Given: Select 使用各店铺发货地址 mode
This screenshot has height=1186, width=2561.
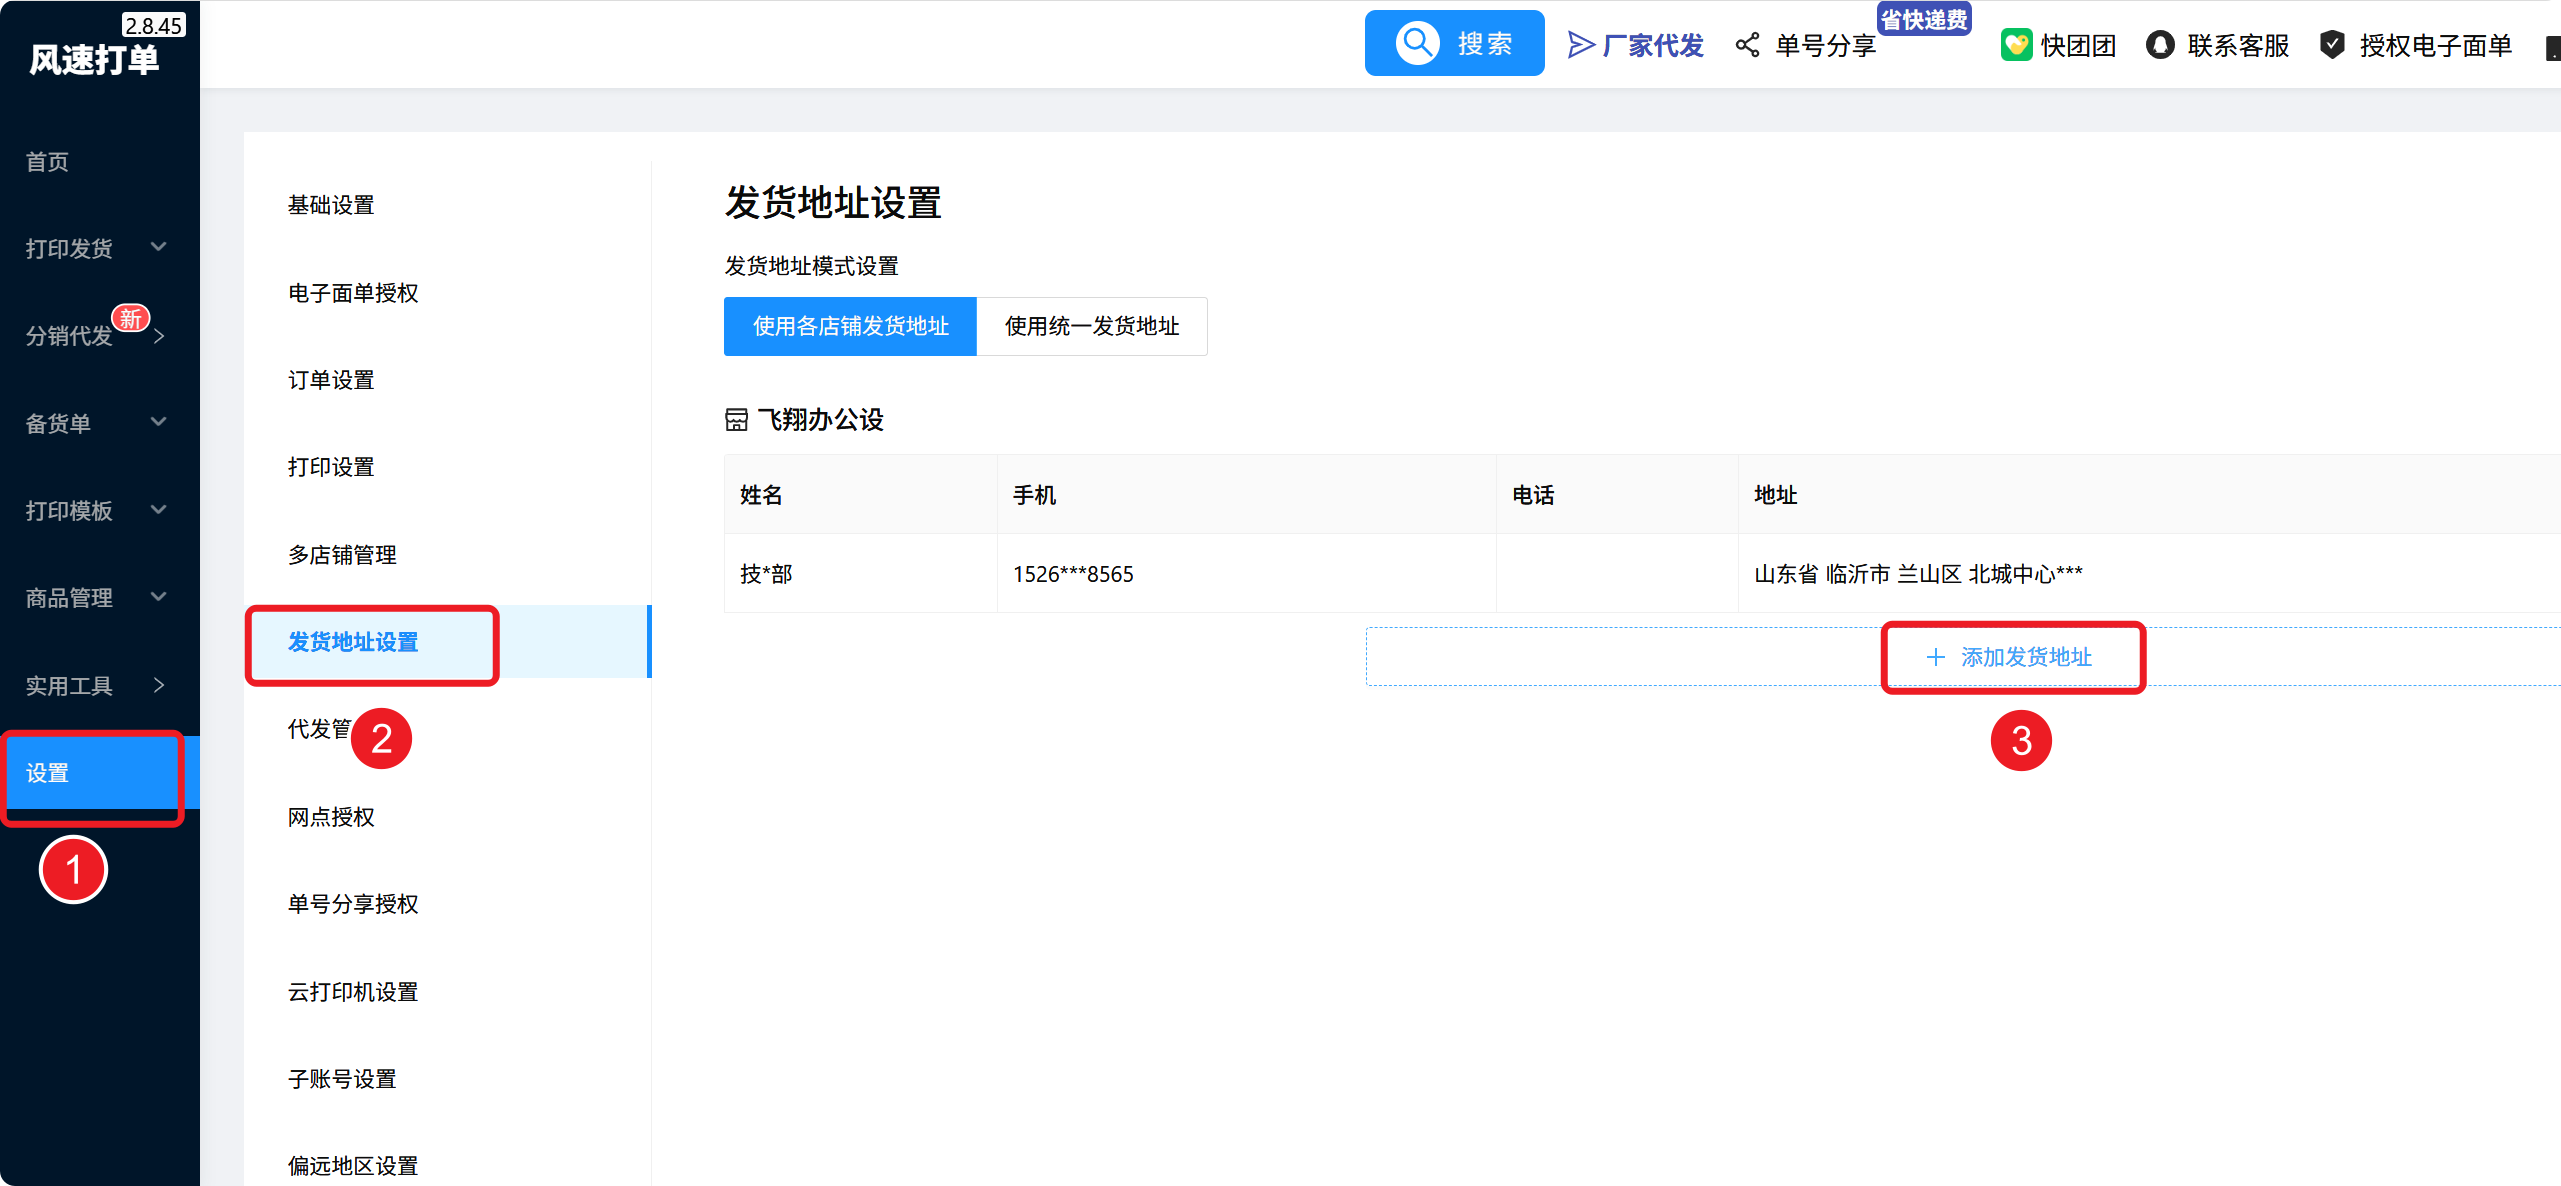Looking at the screenshot, I should coord(850,326).
